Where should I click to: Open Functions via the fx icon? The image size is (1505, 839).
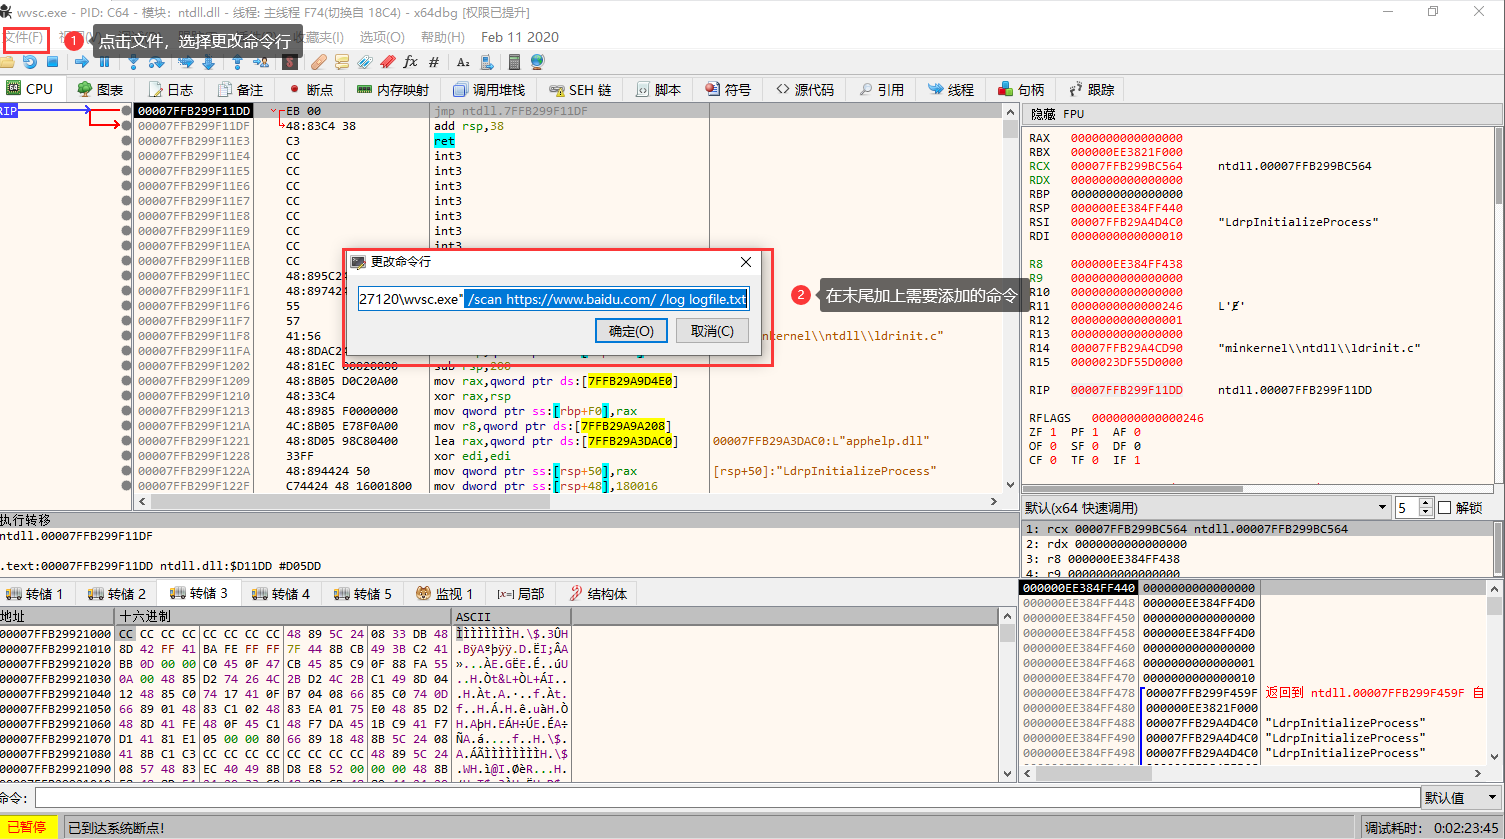pos(410,62)
